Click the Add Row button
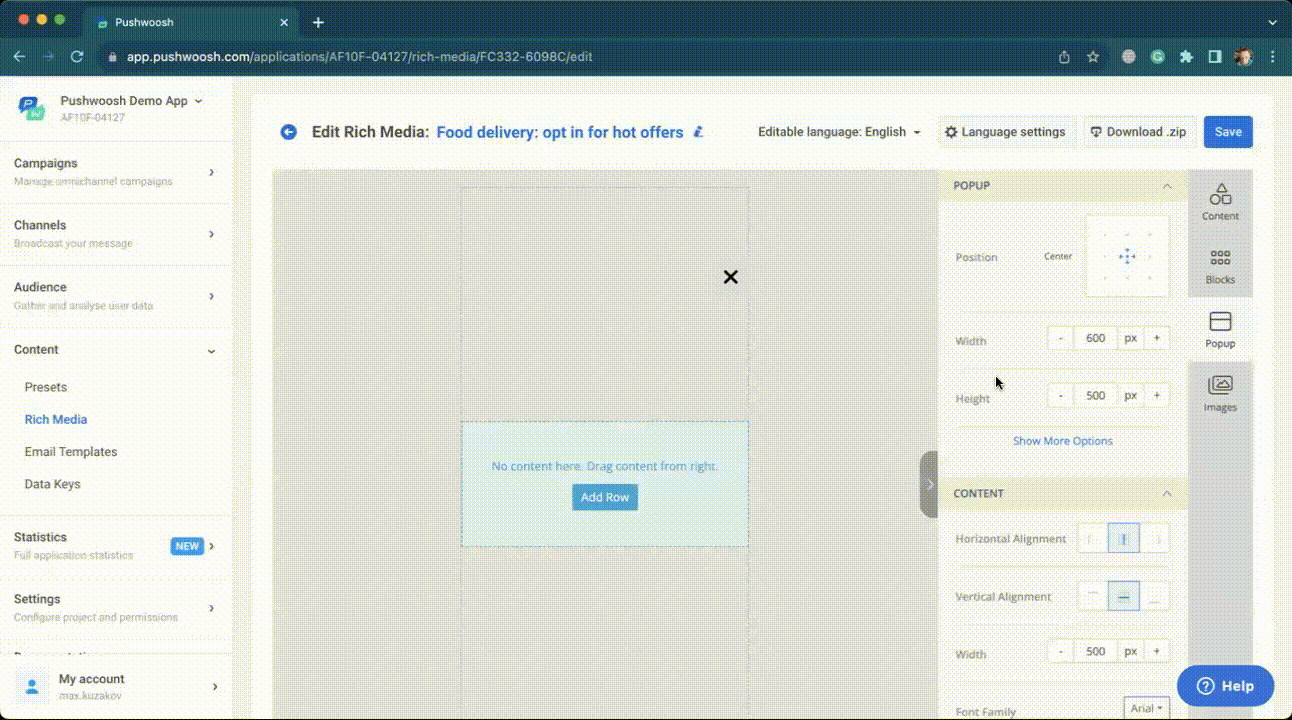The width and height of the screenshot is (1292, 720). click(x=605, y=497)
